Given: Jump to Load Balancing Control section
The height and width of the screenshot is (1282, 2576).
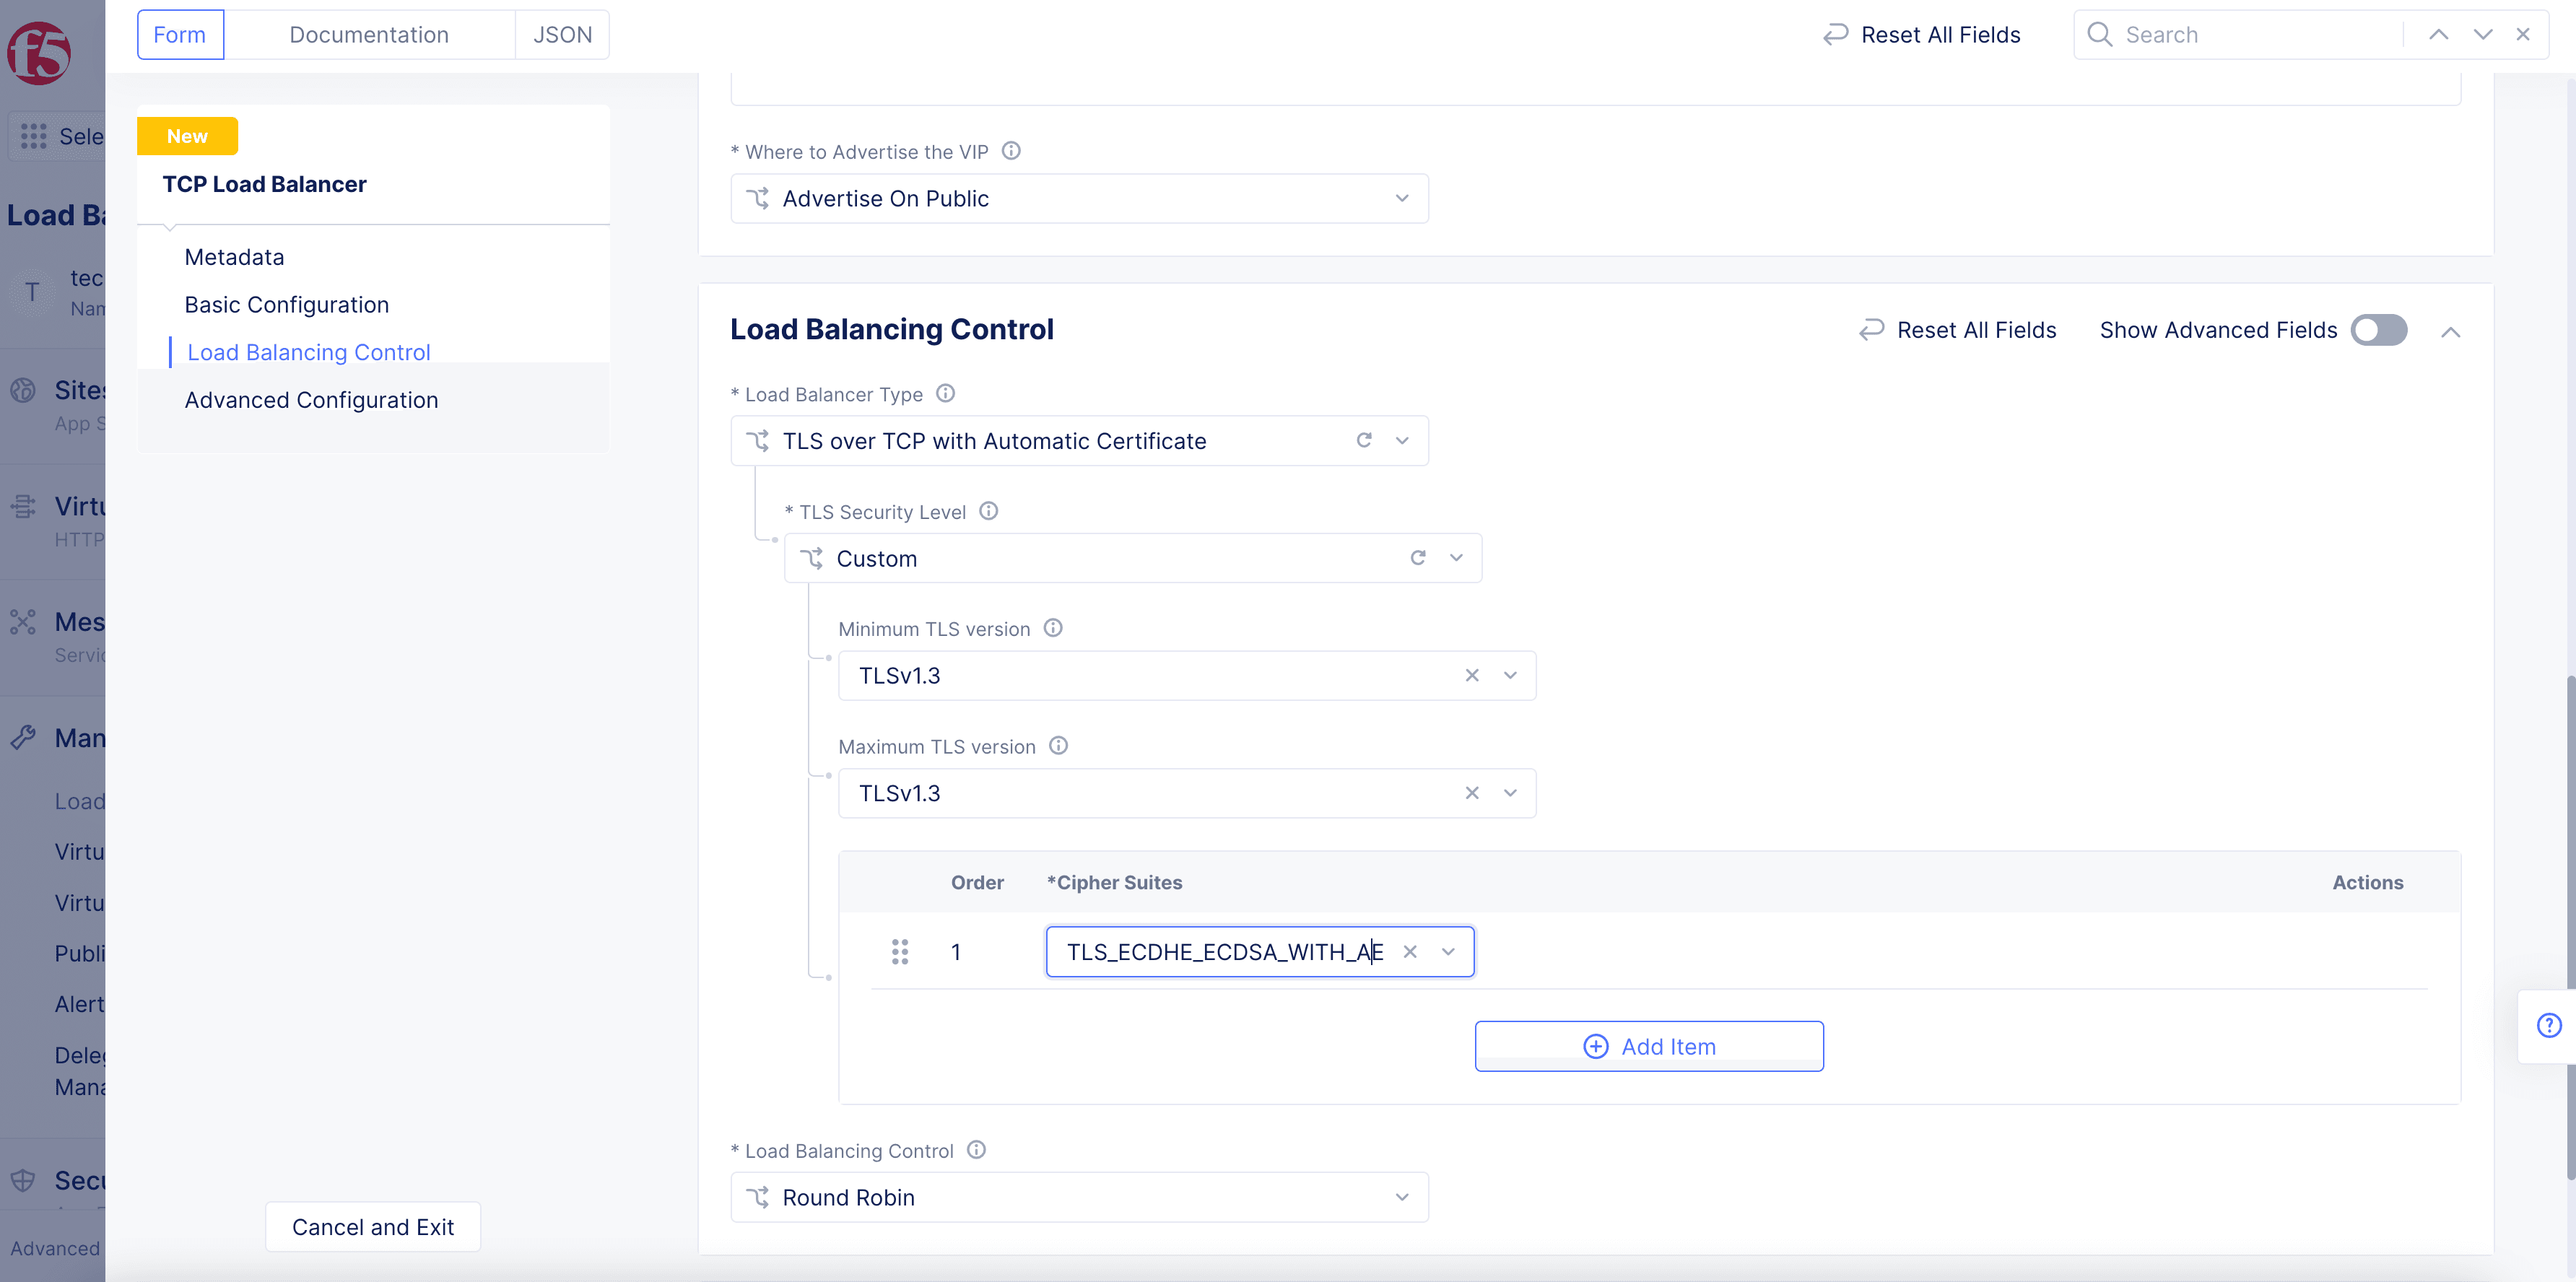Looking at the screenshot, I should 308,352.
